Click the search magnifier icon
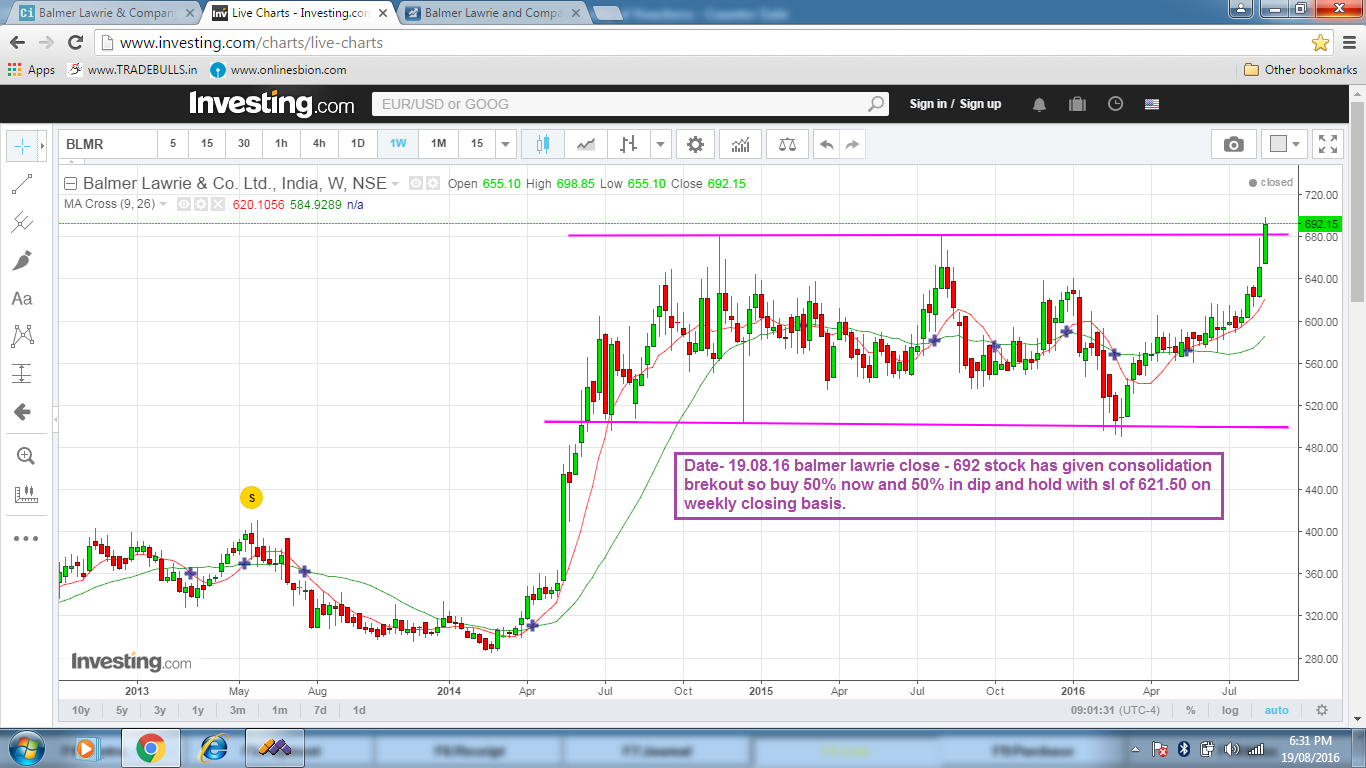 click(876, 104)
